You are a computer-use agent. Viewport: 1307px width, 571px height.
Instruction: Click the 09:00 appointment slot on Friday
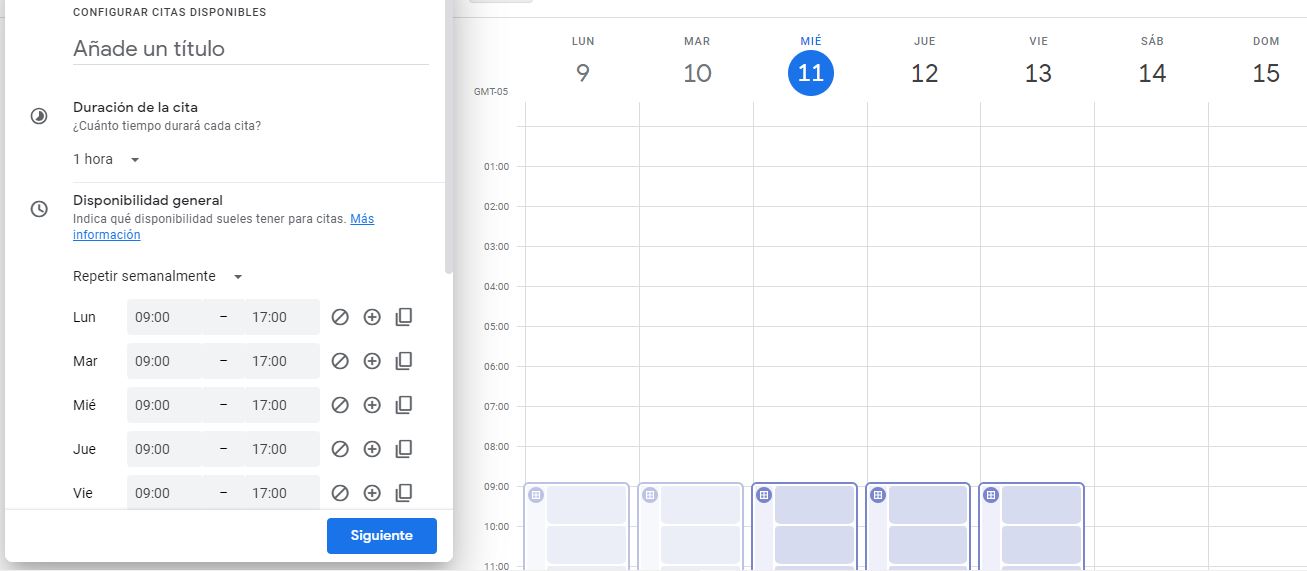click(x=1041, y=505)
